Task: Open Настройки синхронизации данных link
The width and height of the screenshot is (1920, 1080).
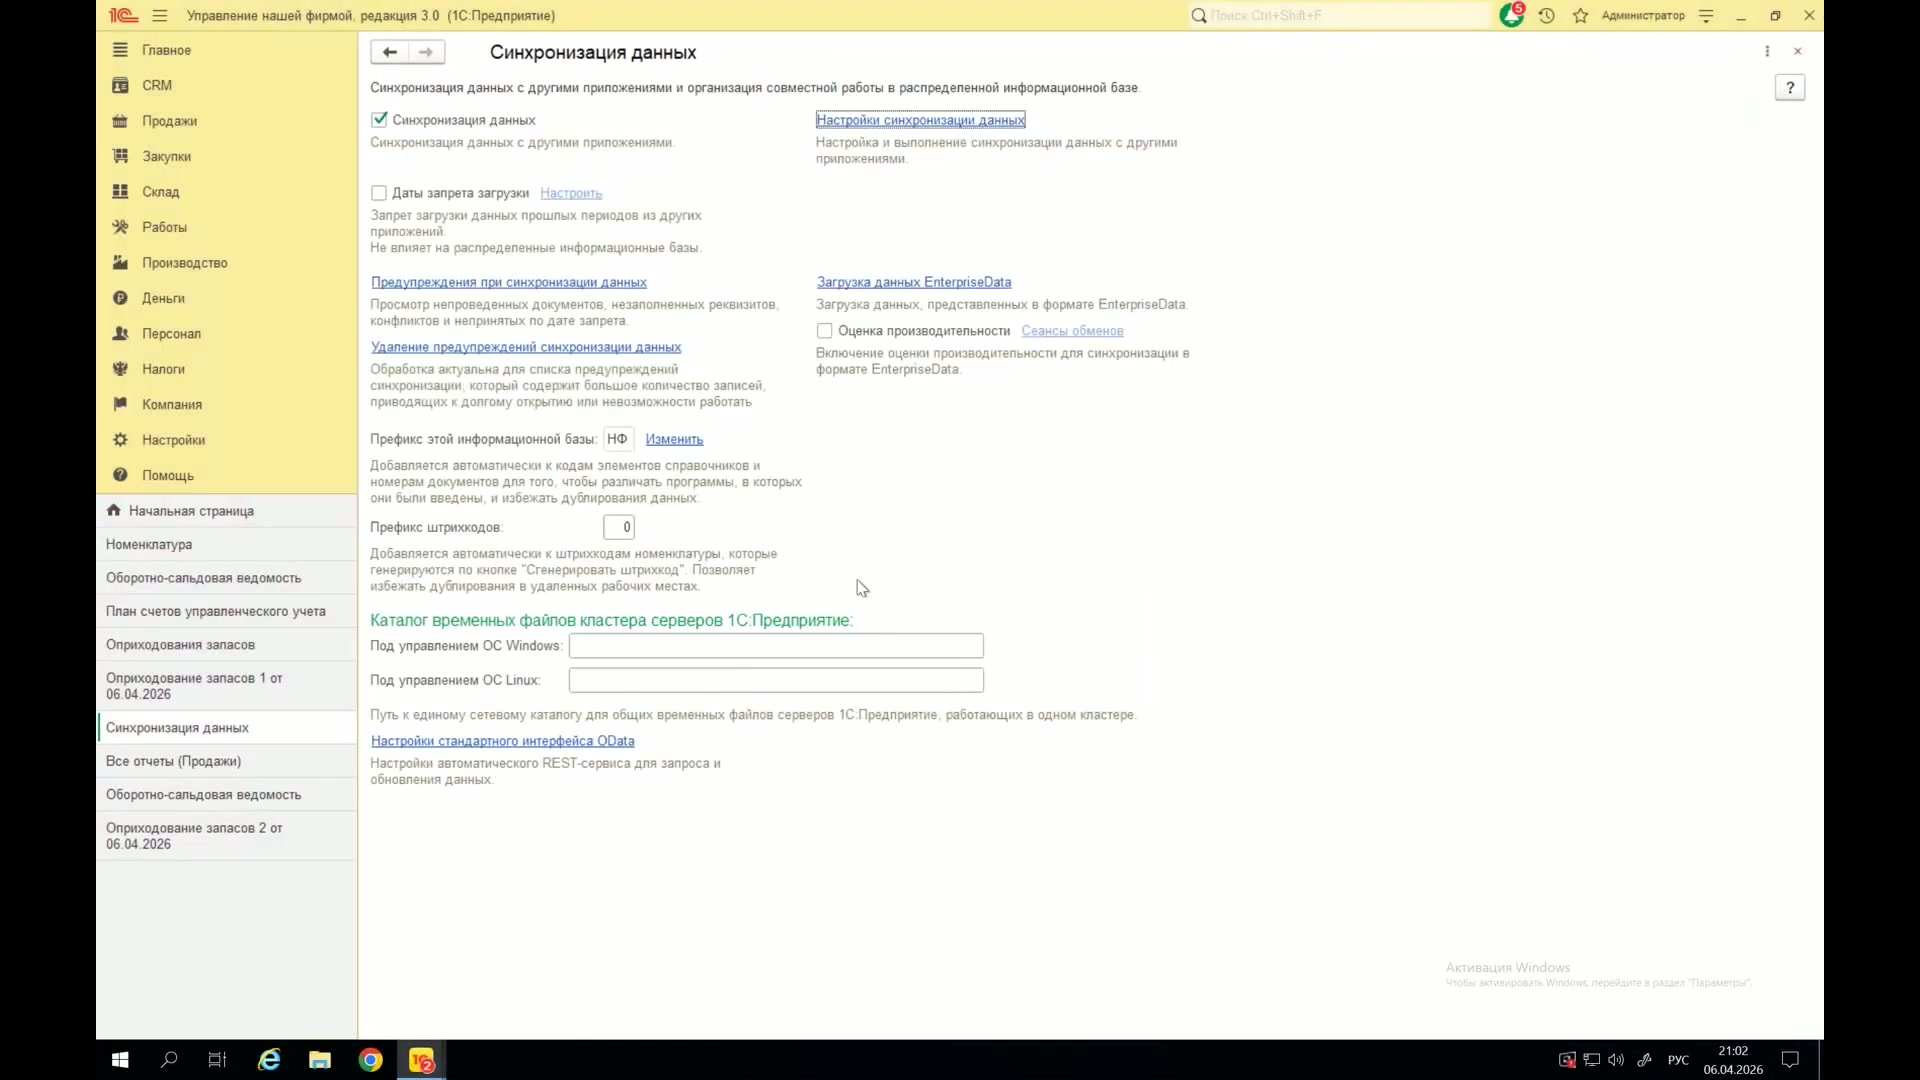Action: pos(920,120)
